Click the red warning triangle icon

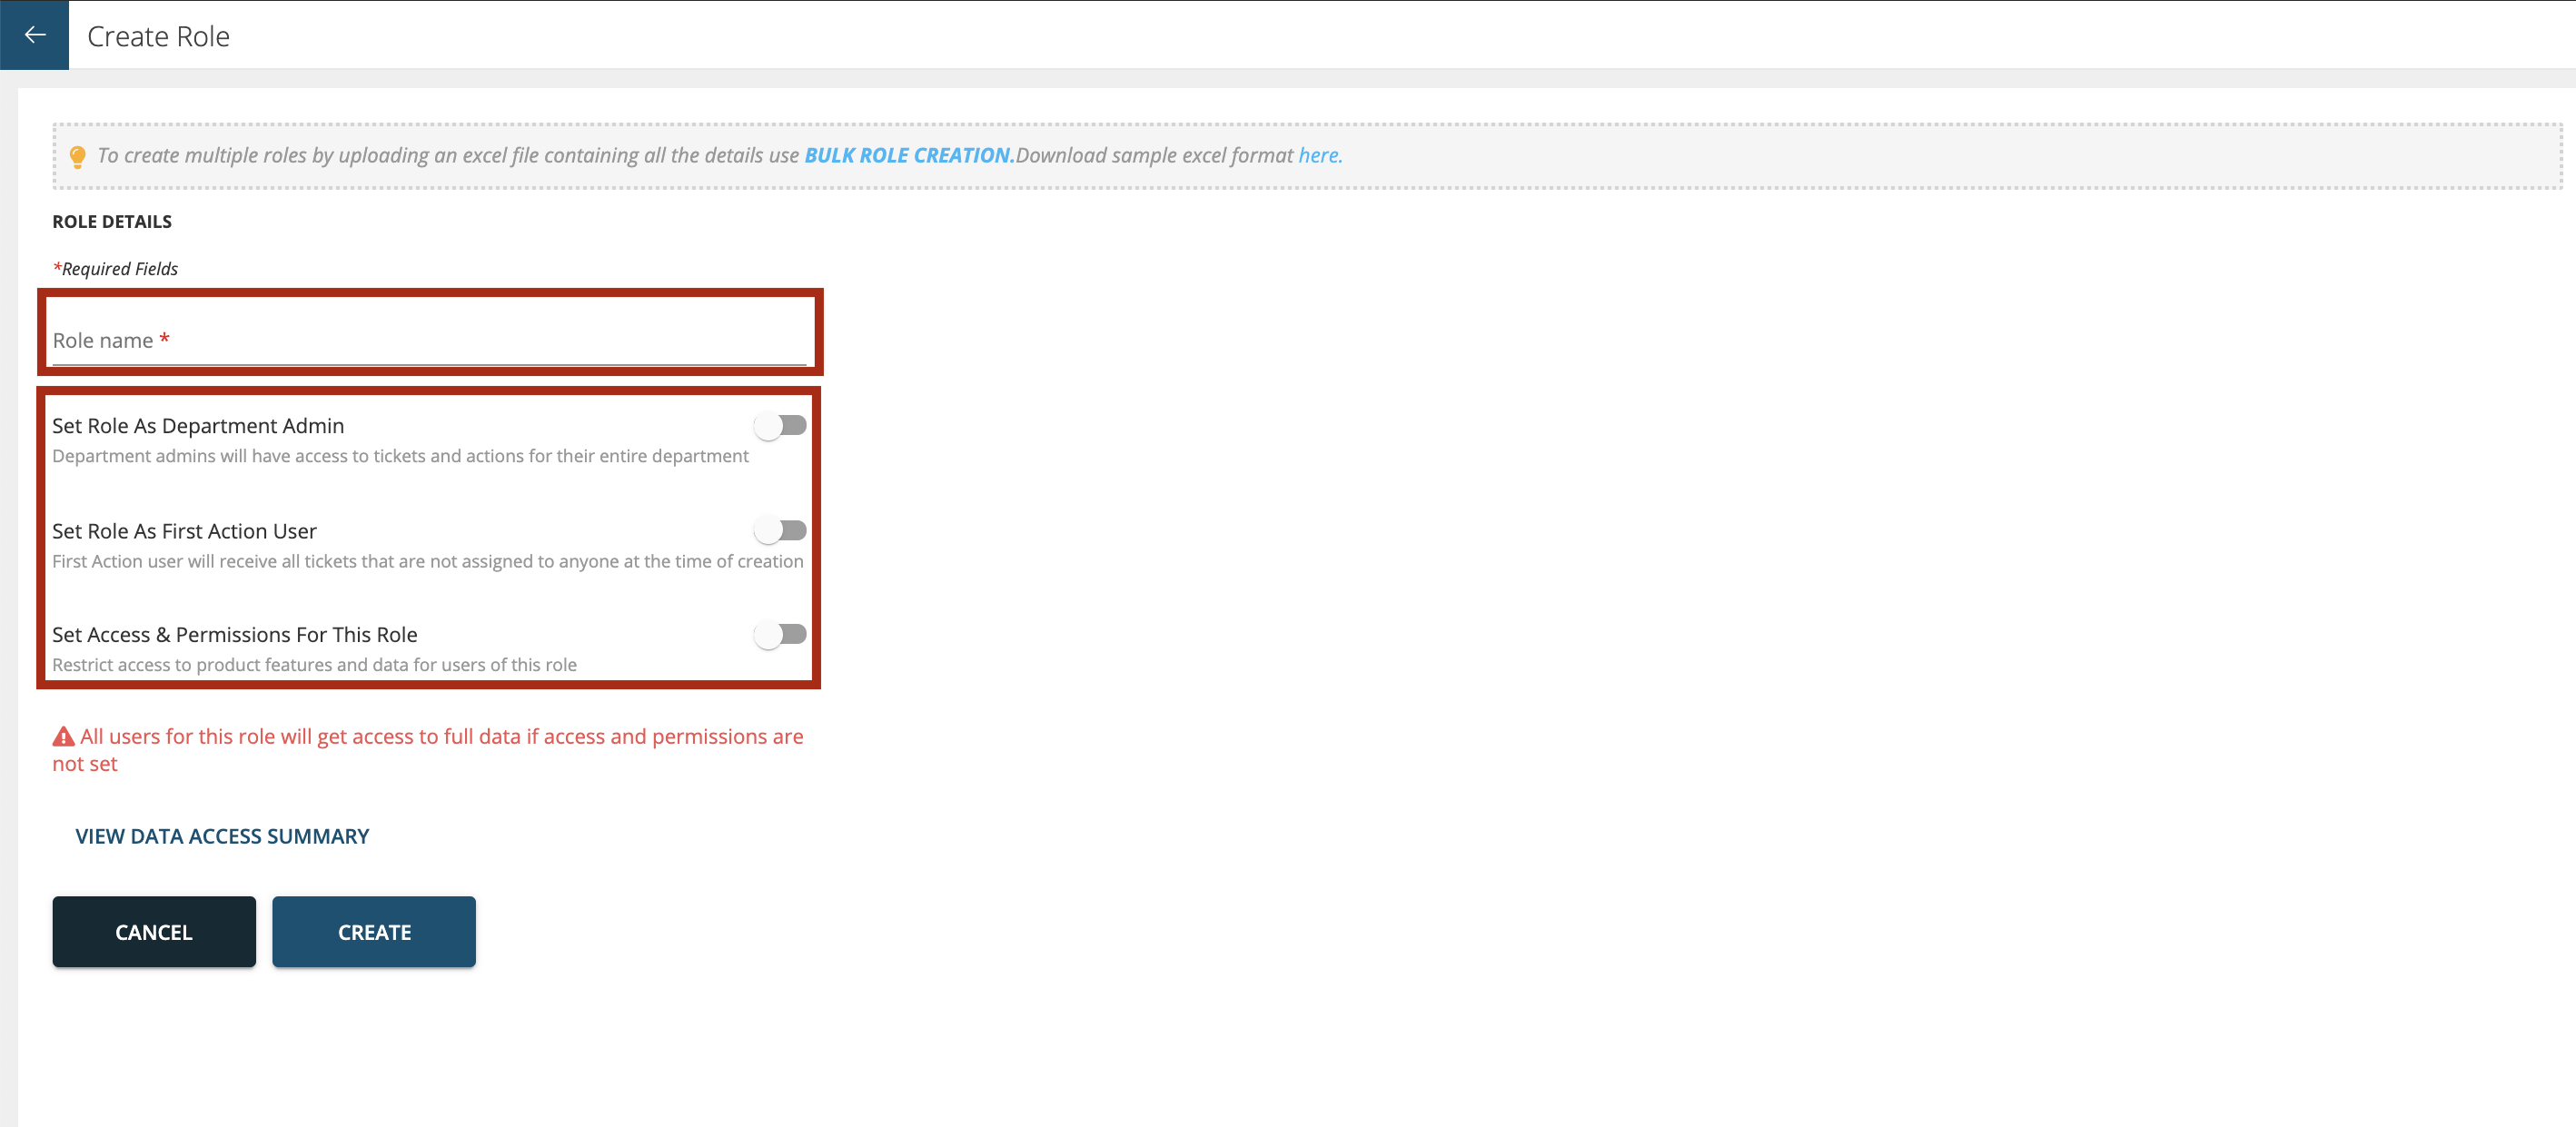(63, 737)
